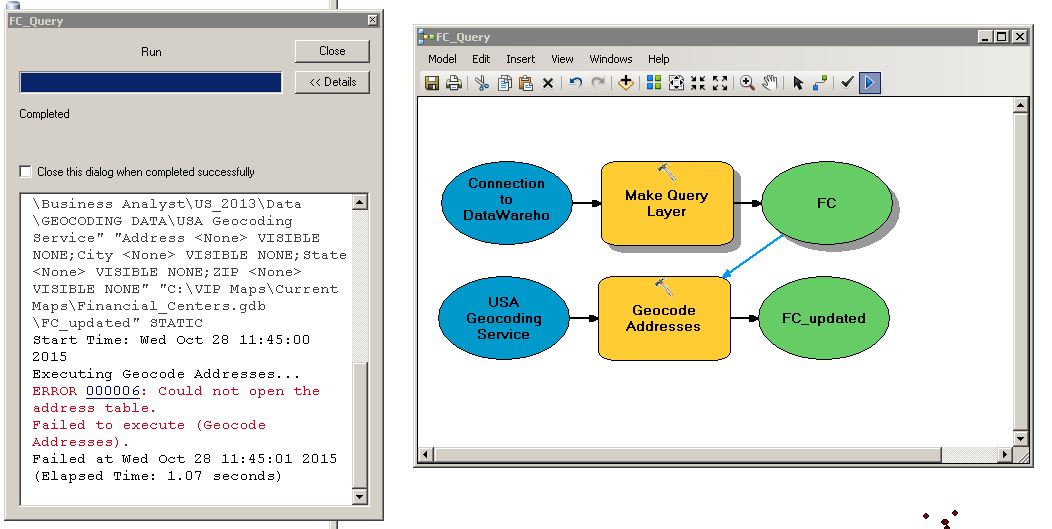Screen dimensions: 1052x529
Task: Run the model with play icon
Action: point(870,83)
